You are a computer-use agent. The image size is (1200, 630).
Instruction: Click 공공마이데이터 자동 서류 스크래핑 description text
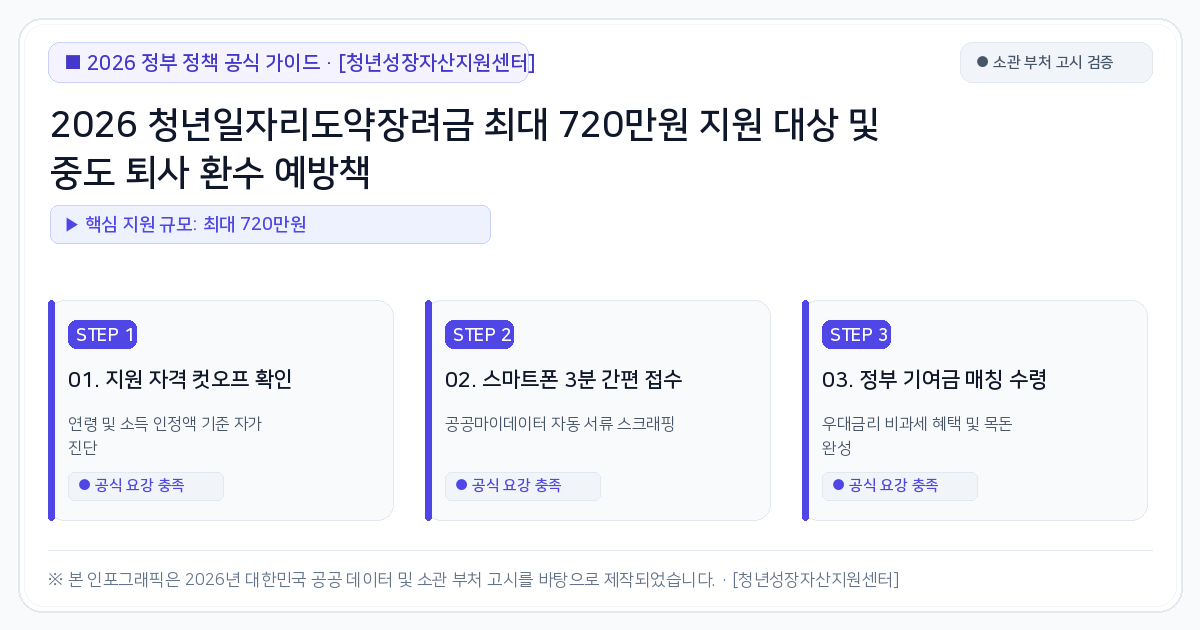[560, 423]
